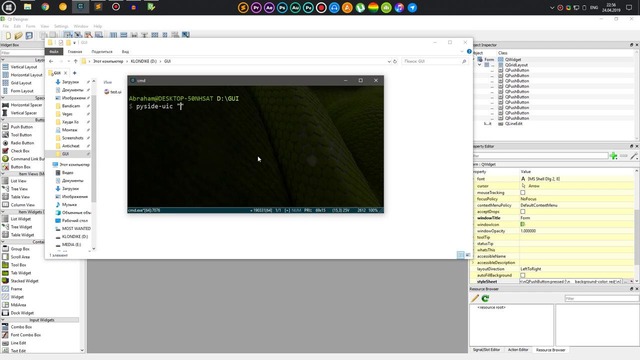
Task: Click the Adjust Size toolbar icon
Action: coord(186,35)
